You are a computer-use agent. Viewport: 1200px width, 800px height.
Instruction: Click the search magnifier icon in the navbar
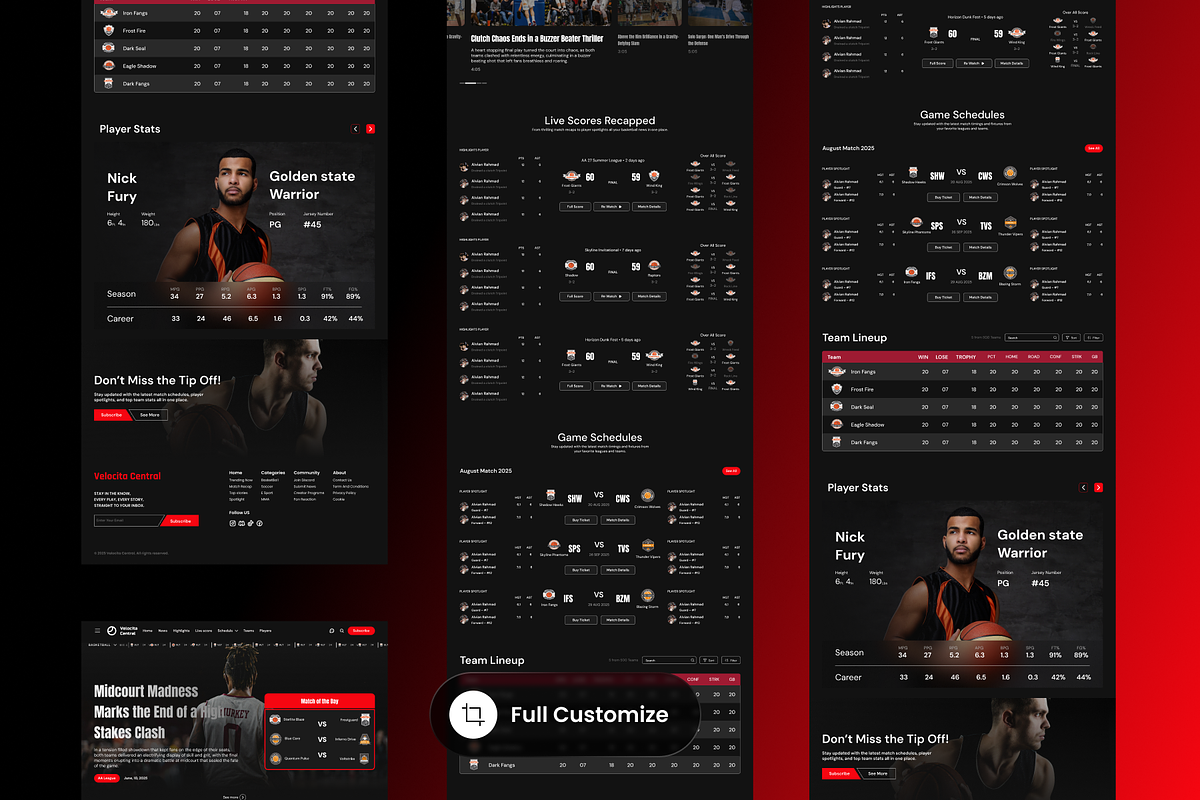click(342, 631)
